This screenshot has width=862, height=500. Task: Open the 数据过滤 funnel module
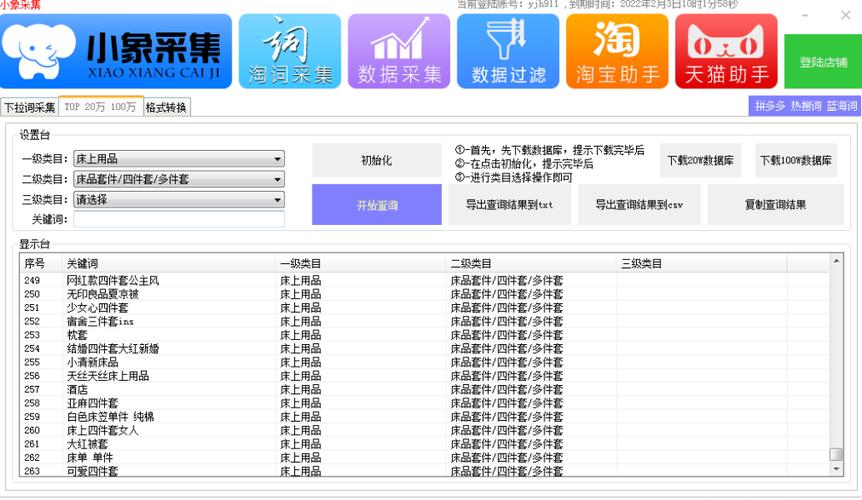pyautogui.click(x=508, y=51)
